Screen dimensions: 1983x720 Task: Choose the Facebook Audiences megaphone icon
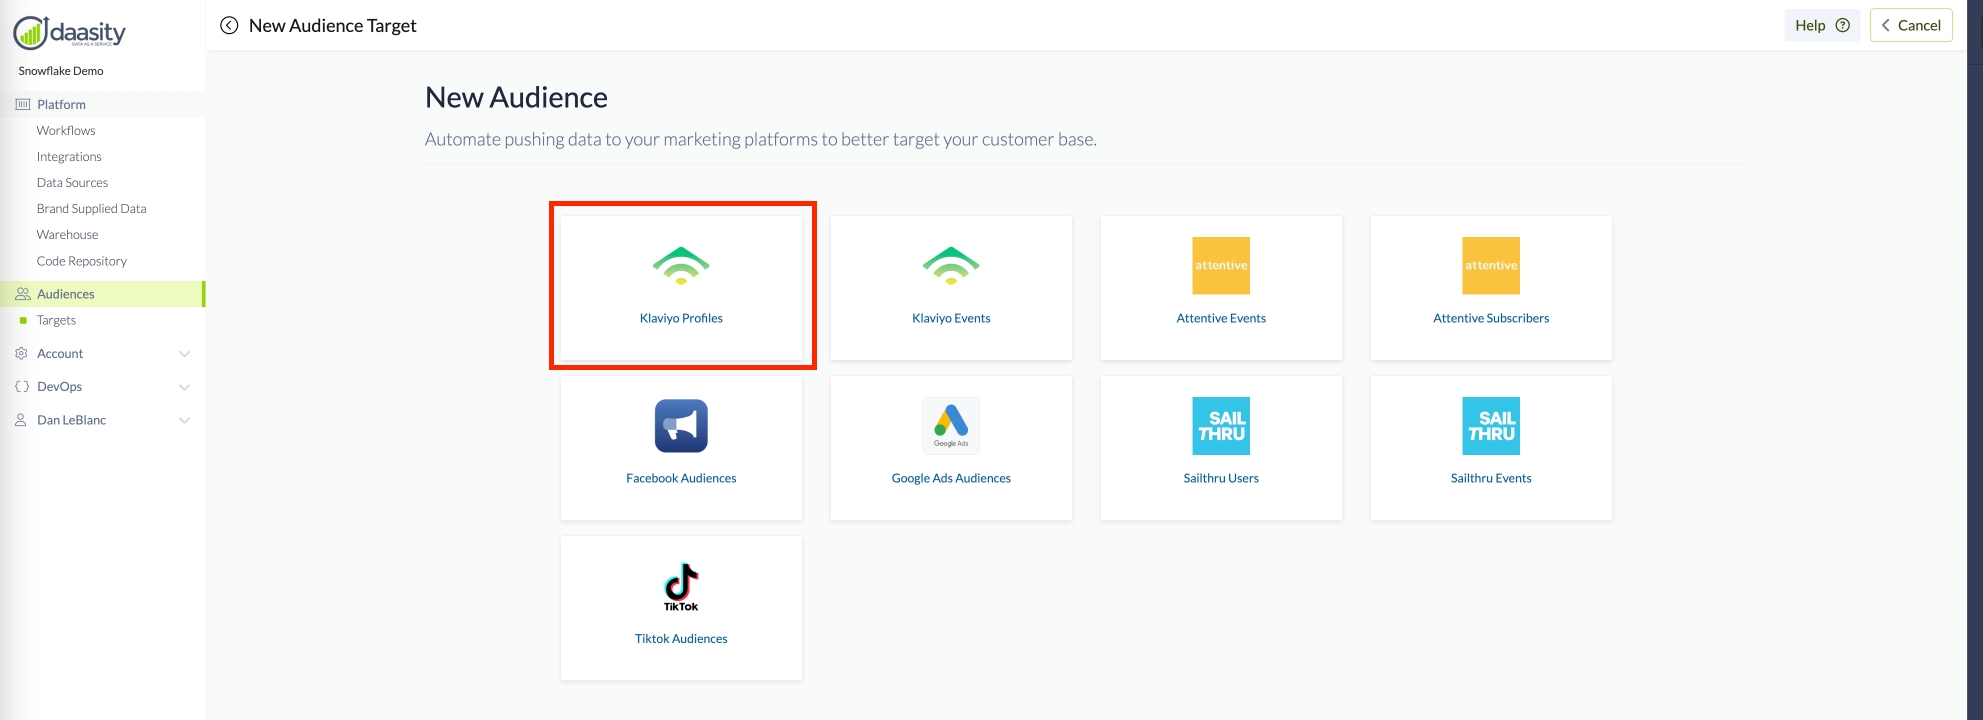[x=681, y=426]
